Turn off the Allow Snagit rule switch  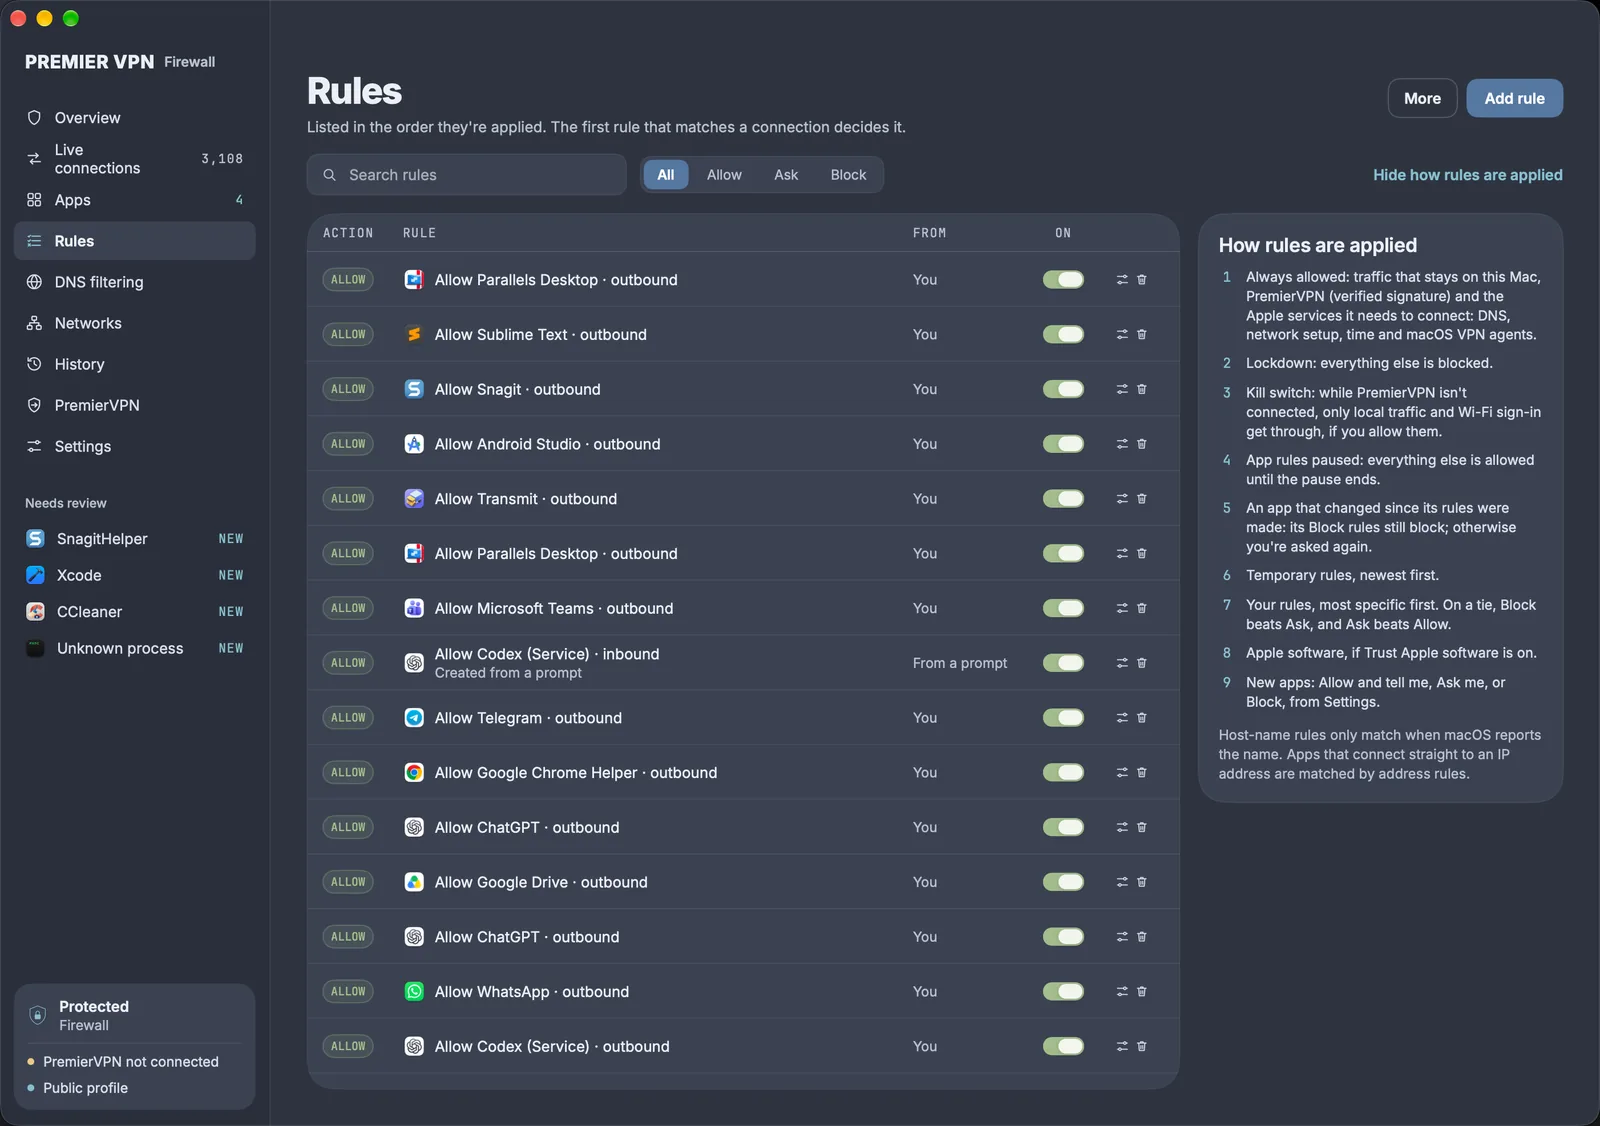click(1063, 389)
